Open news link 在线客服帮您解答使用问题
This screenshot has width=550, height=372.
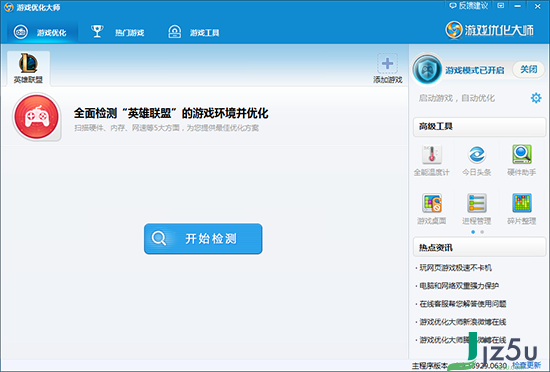pos(463,304)
